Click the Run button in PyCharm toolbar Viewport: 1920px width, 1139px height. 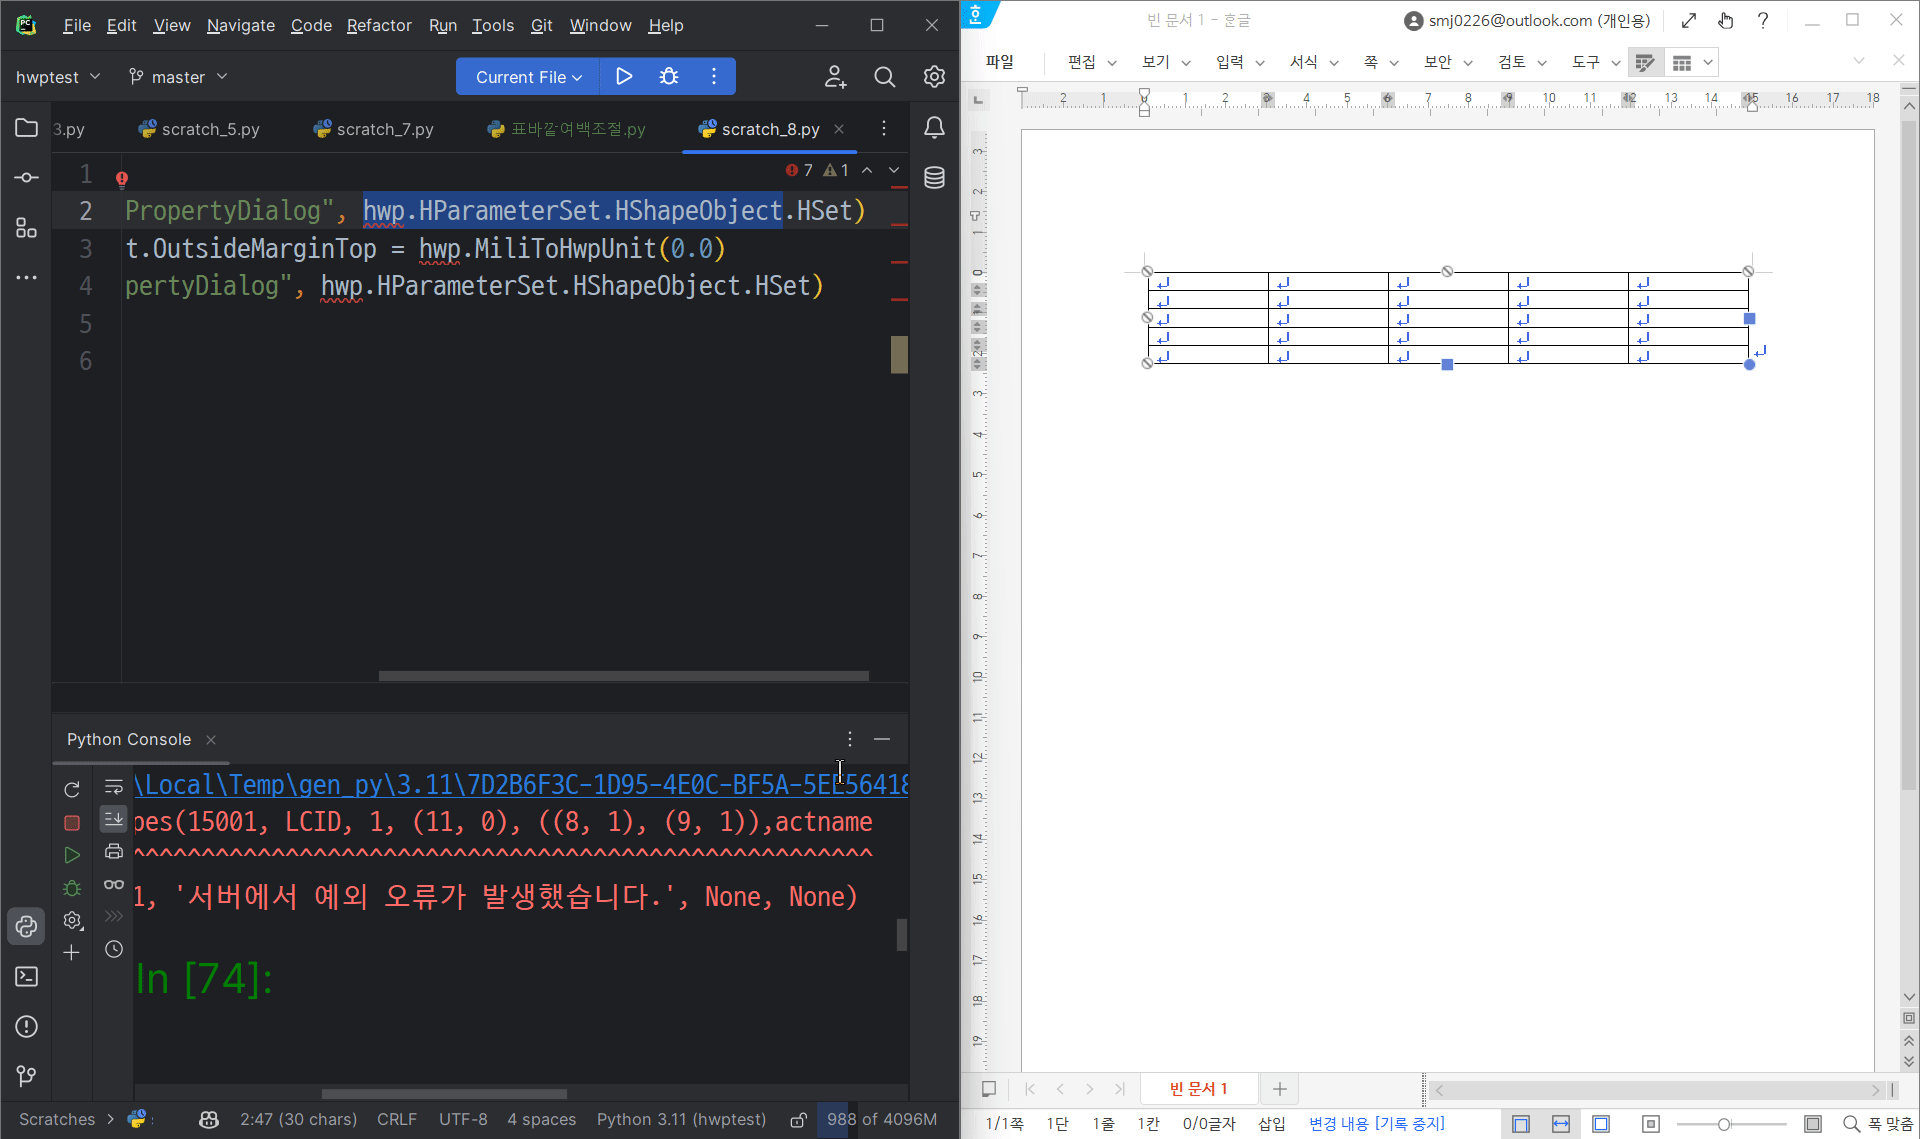pos(624,77)
